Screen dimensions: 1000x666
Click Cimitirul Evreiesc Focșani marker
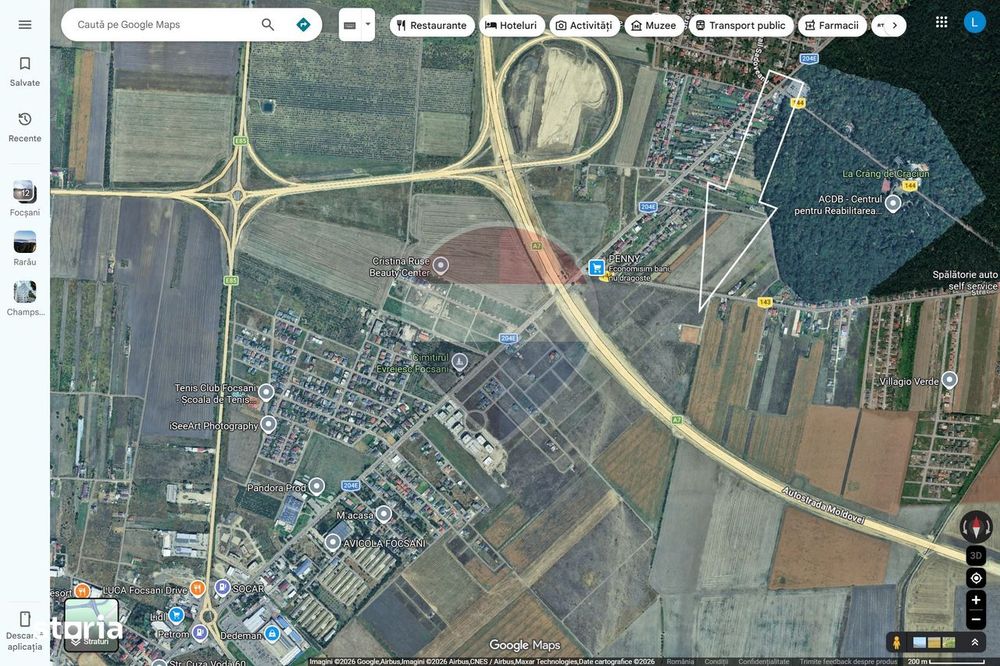pos(459,363)
